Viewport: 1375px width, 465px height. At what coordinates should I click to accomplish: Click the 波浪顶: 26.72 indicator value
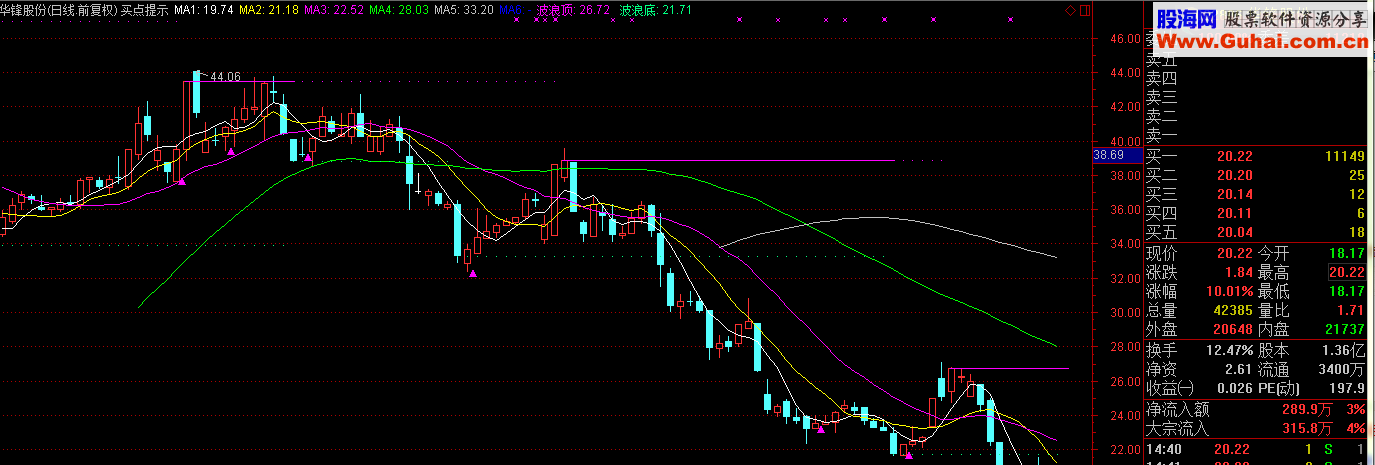(574, 9)
